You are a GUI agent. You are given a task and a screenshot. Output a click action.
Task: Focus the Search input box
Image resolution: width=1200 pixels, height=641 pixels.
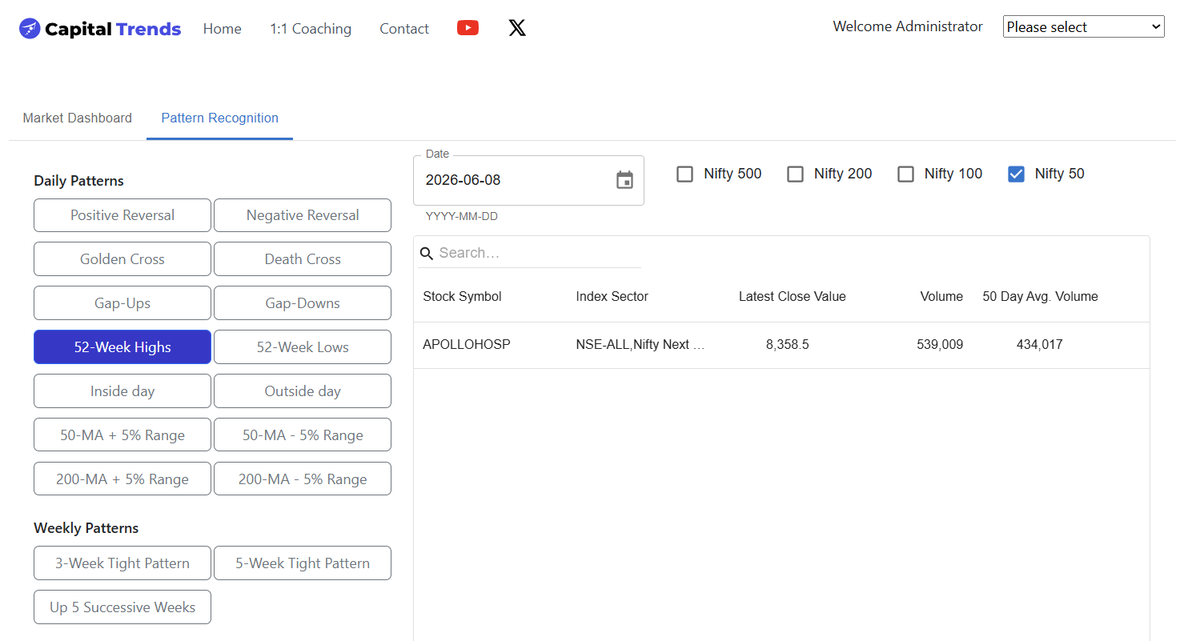click(538, 253)
